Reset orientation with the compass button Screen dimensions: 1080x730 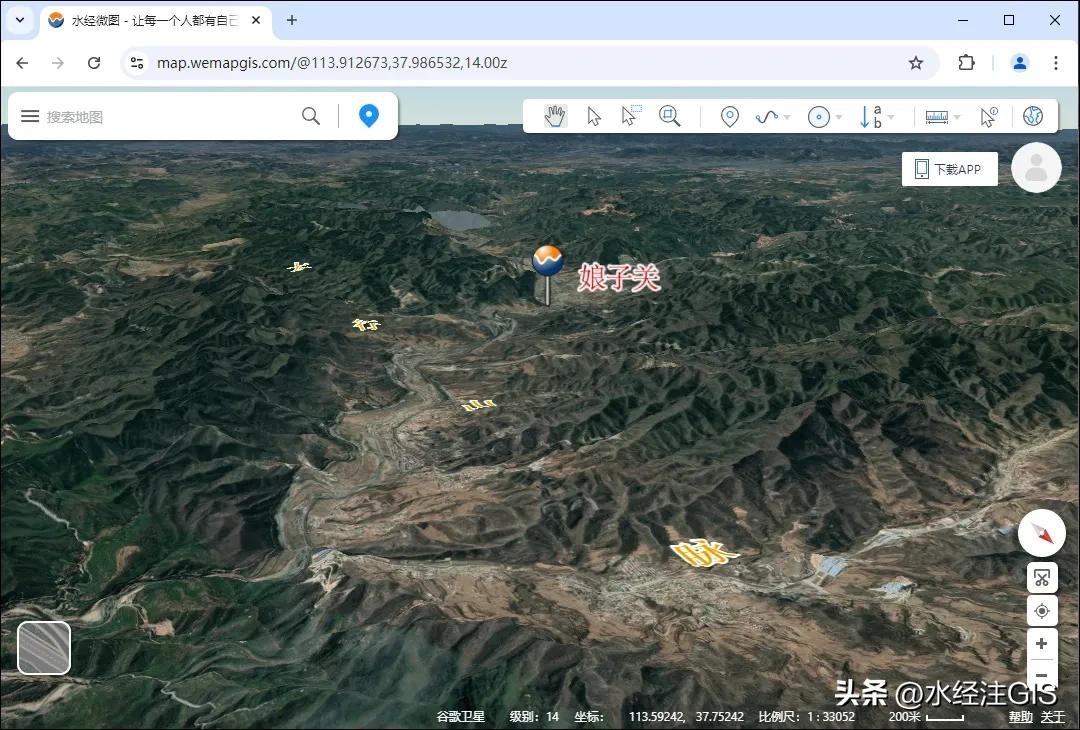tap(1041, 535)
